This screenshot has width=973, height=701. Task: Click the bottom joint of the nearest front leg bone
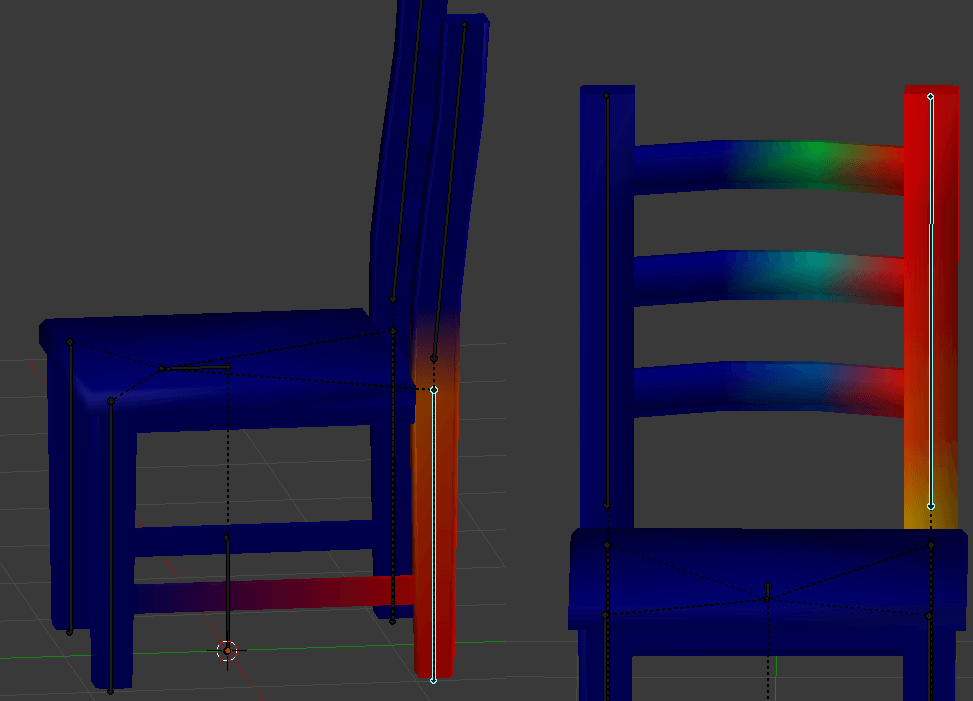[x=110, y=691]
